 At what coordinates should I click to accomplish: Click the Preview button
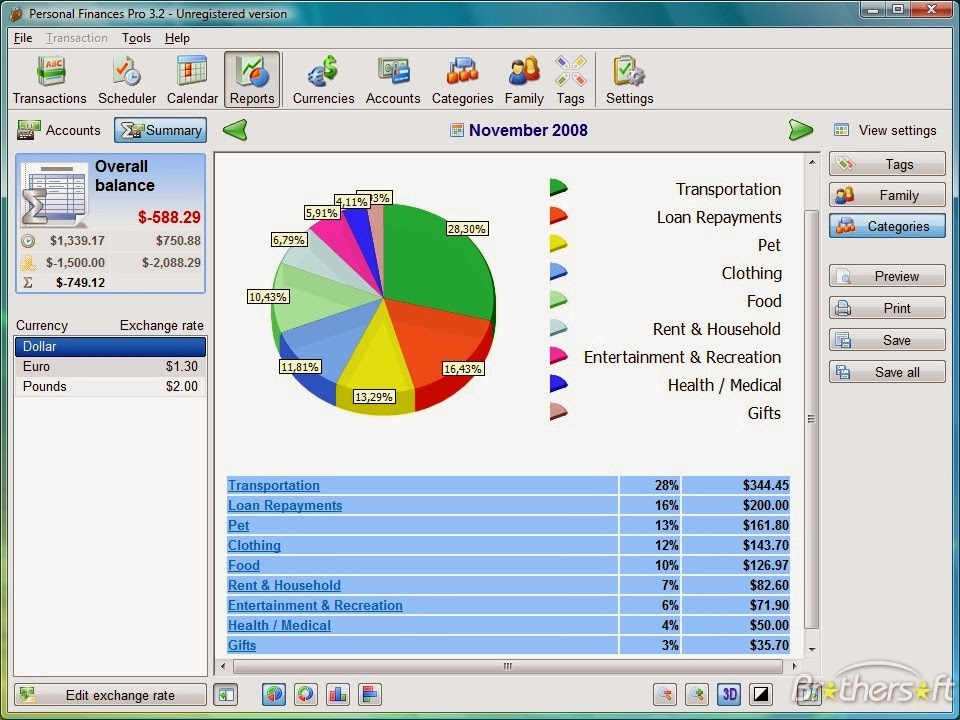click(x=887, y=276)
